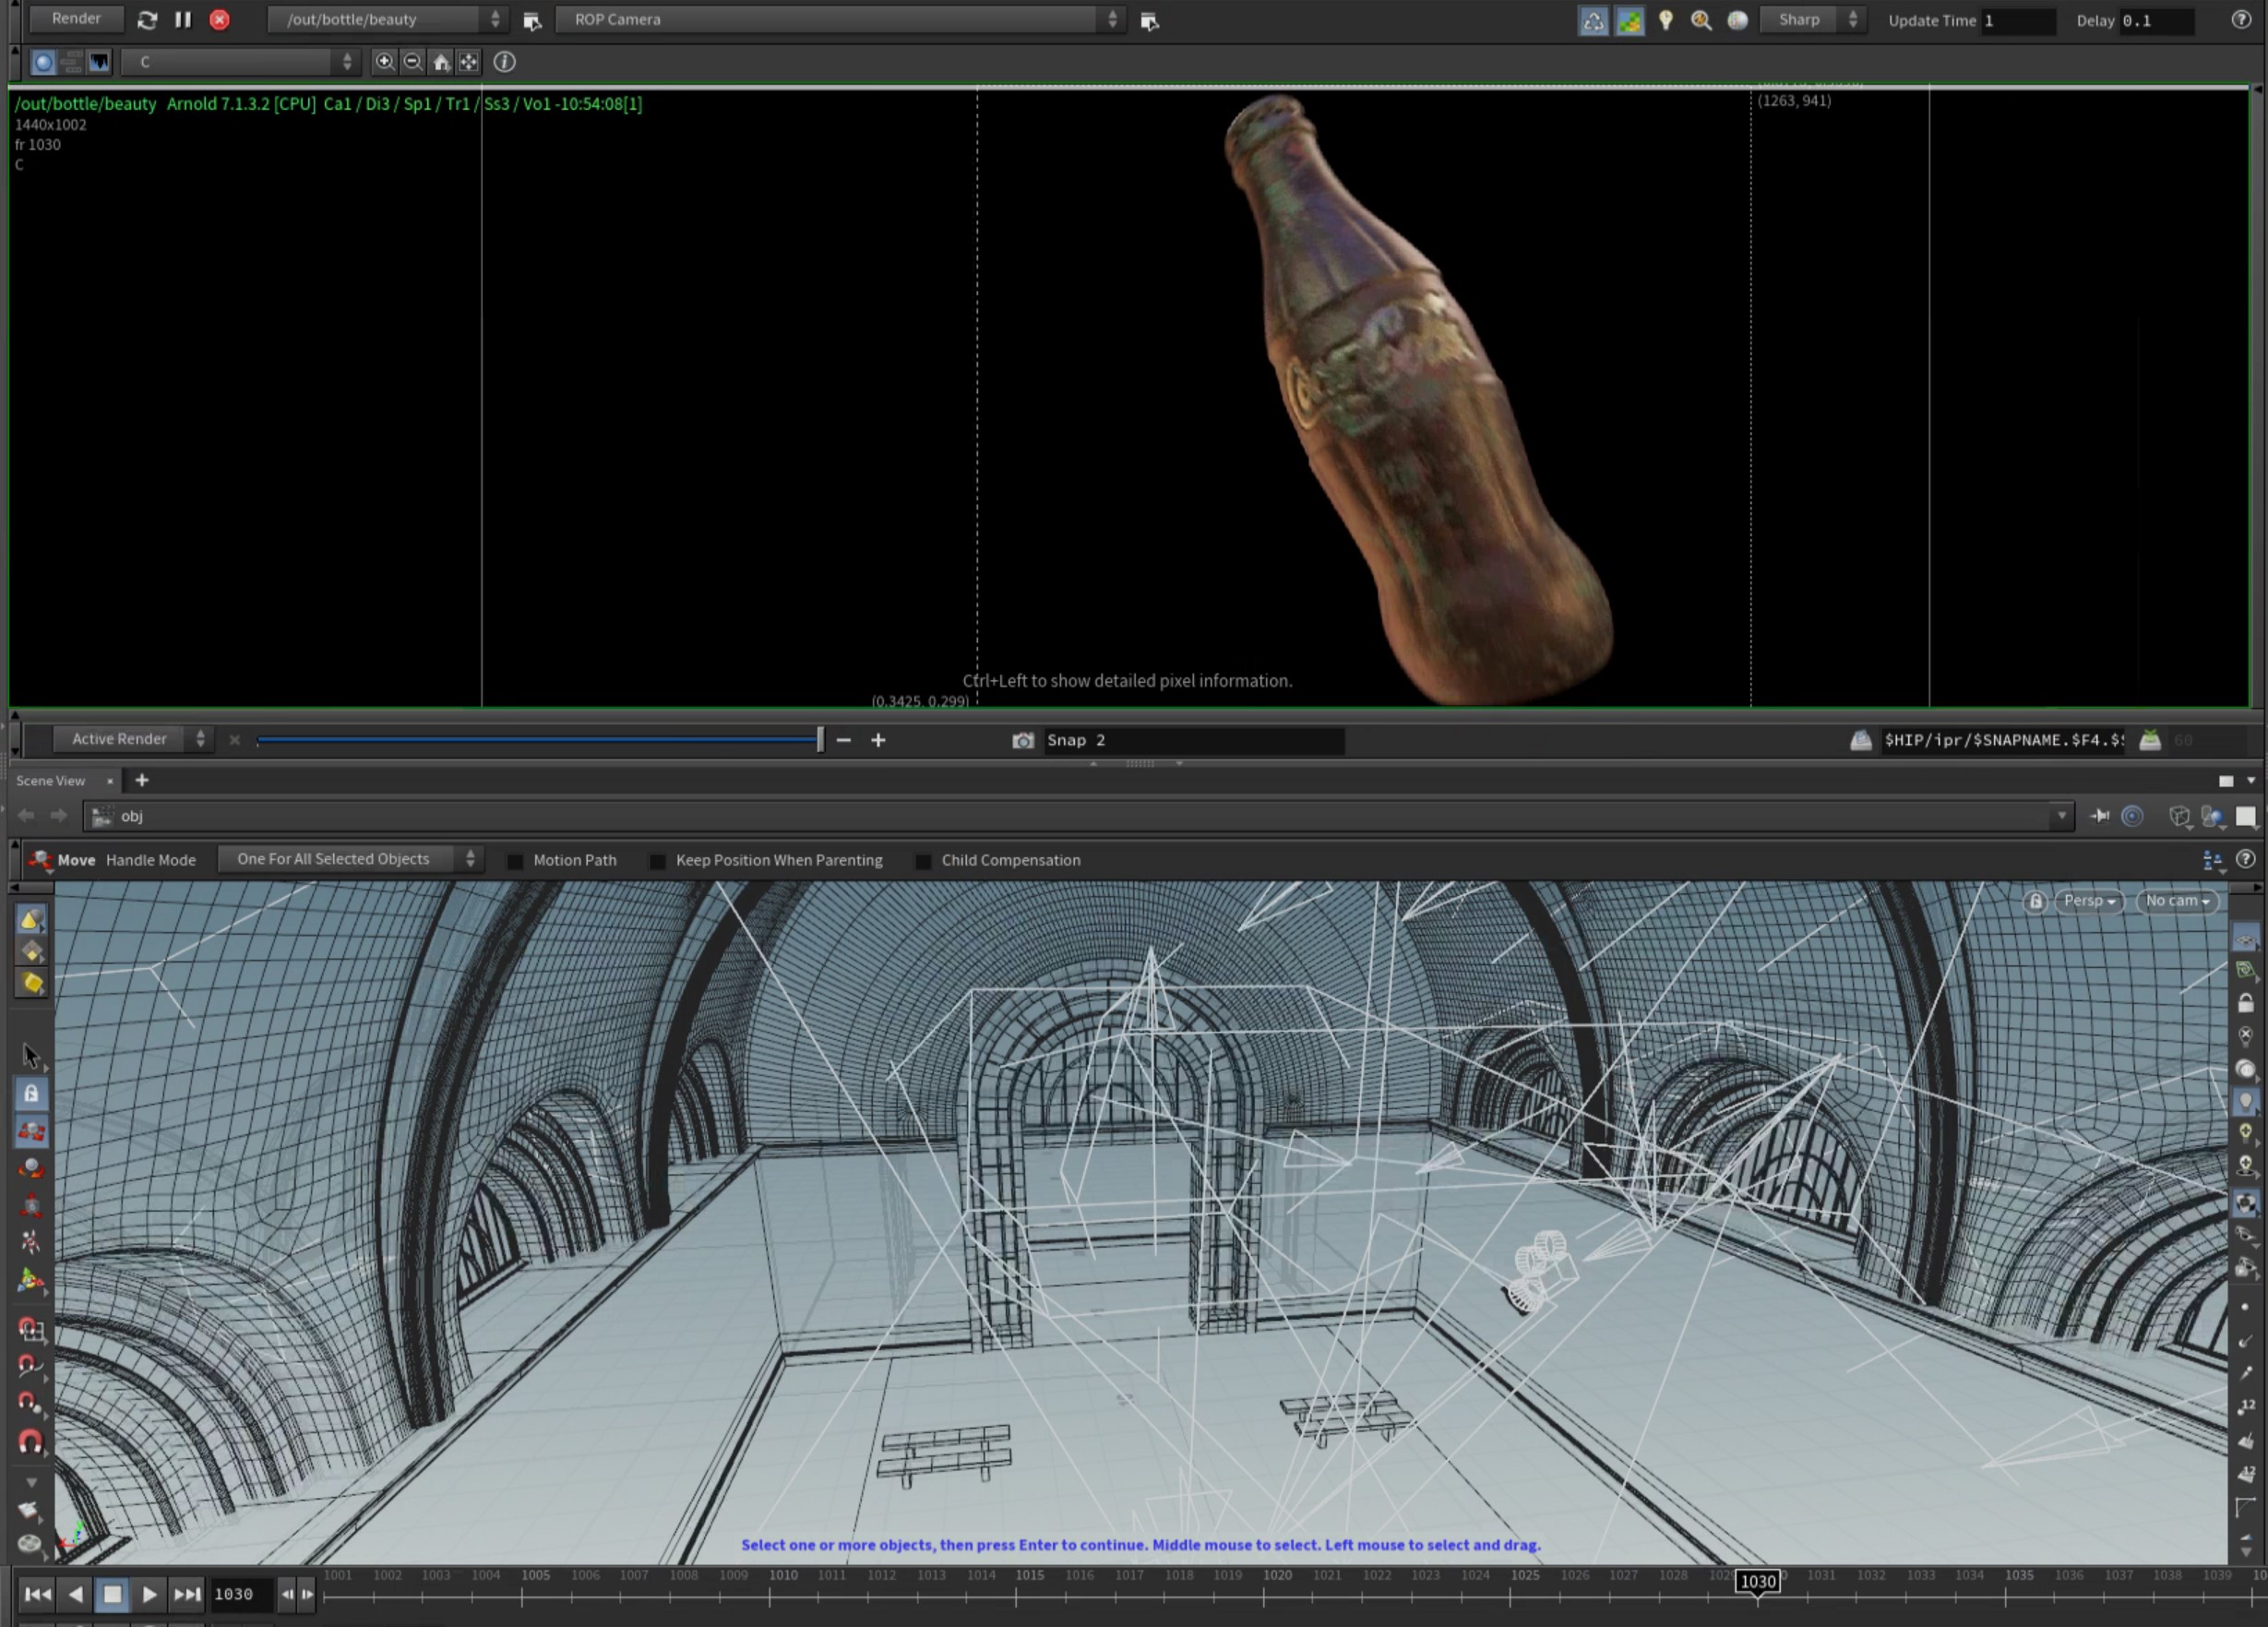Click the camera chooser icon beside ROP Camera
The image size is (2268, 1627).
pos(1149,21)
